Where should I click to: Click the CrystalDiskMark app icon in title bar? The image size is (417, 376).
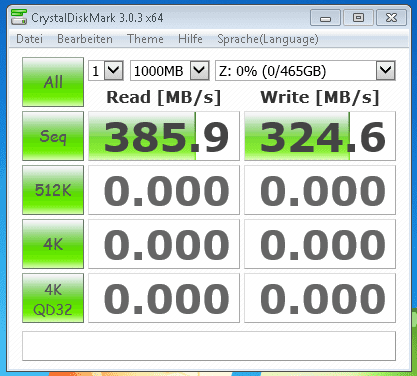click(x=19, y=17)
